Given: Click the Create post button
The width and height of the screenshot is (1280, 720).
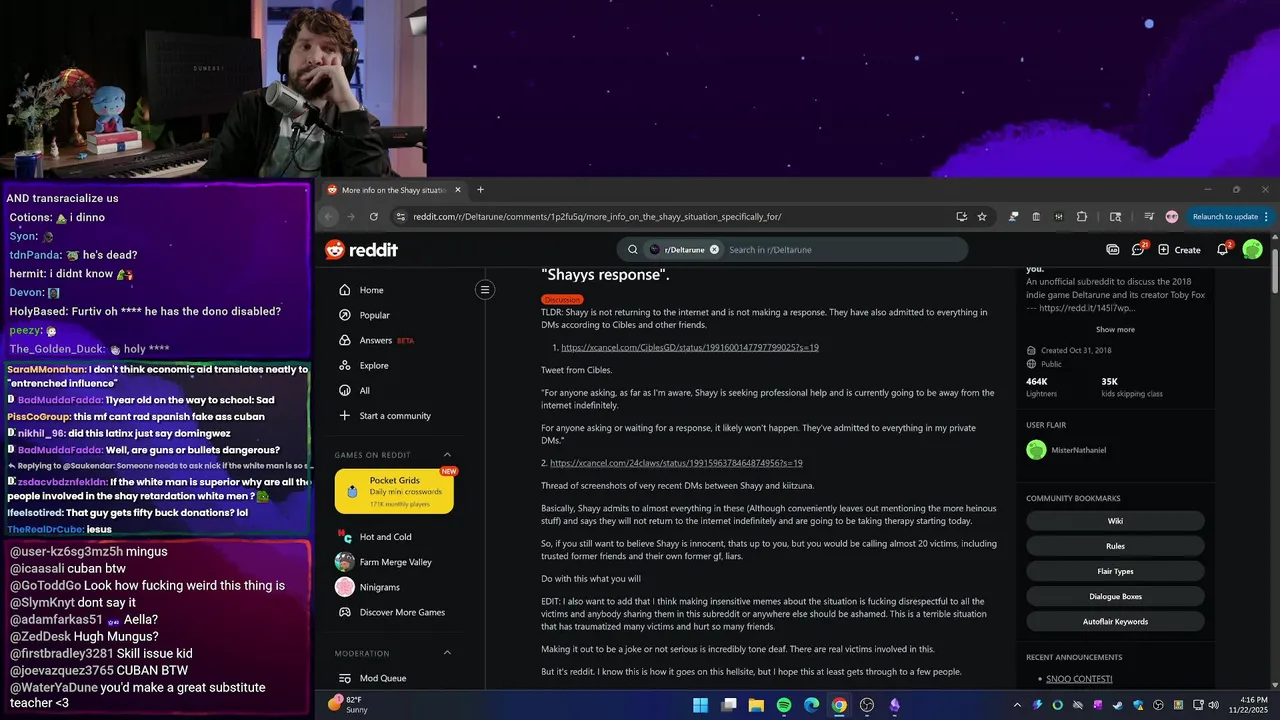Looking at the screenshot, I should coord(1179,250).
